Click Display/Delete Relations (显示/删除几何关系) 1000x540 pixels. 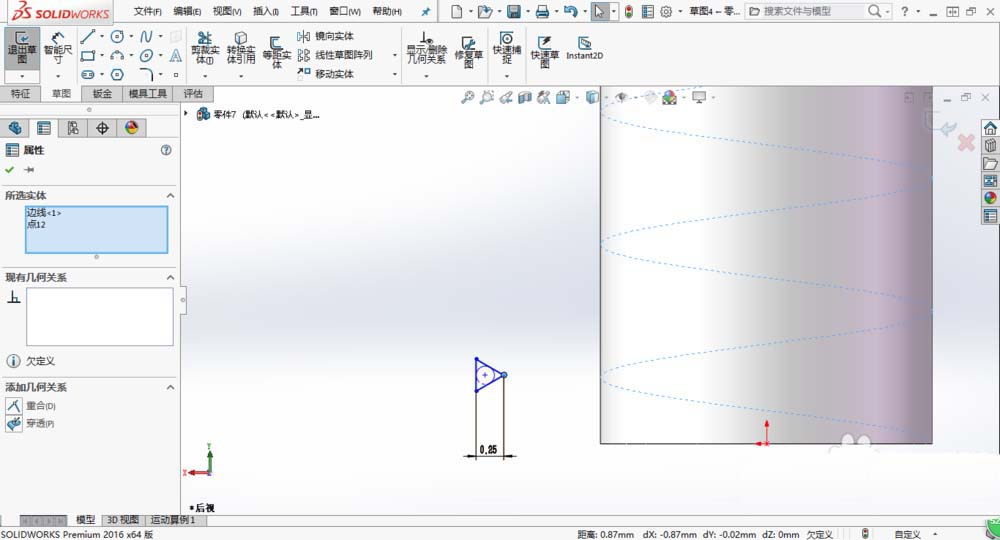(x=426, y=48)
